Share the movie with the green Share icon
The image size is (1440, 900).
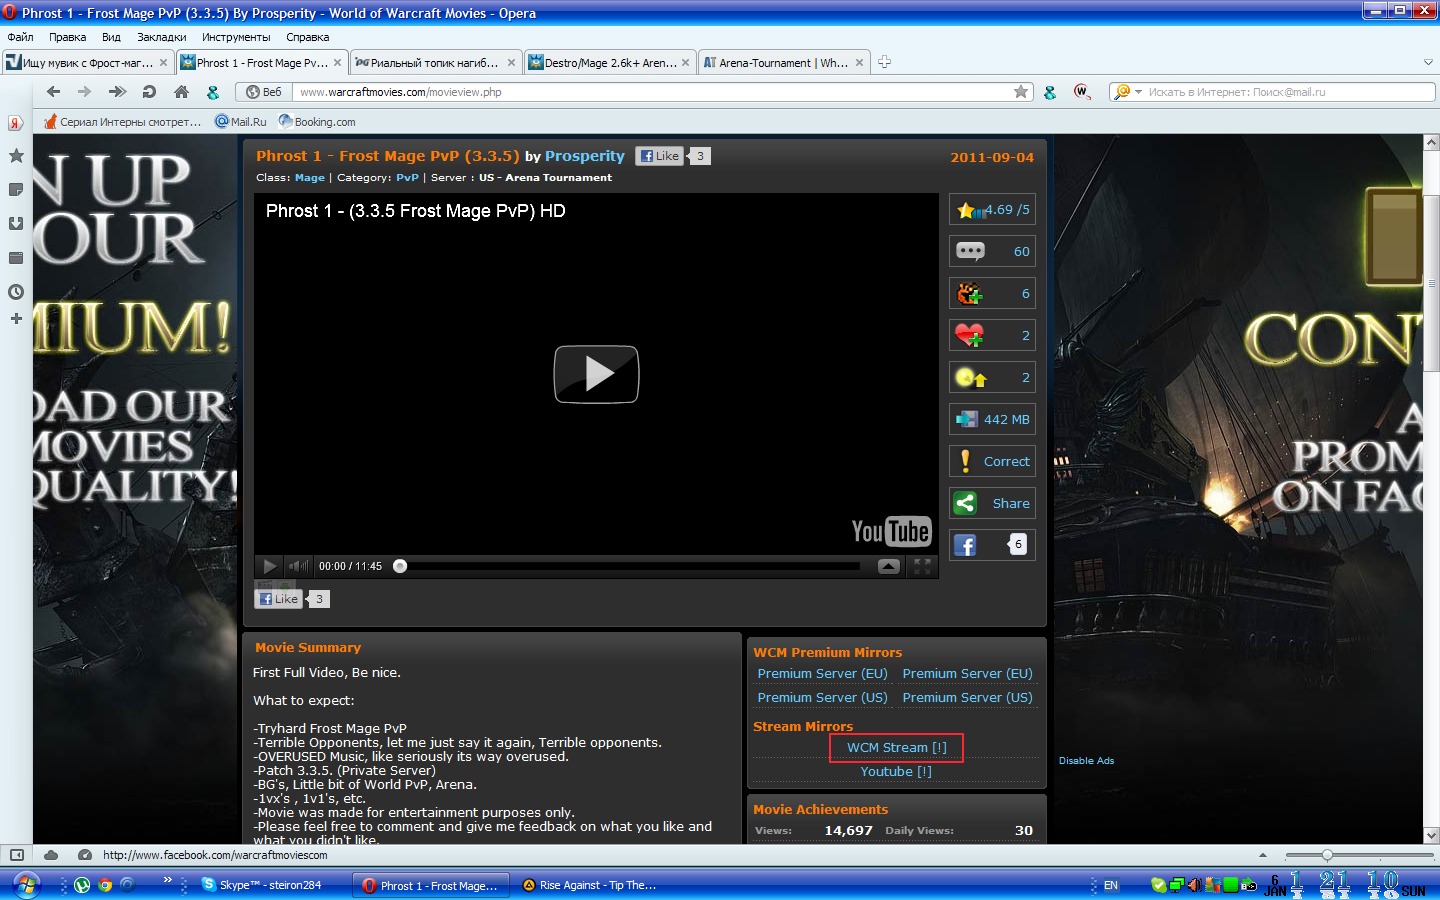(965, 503)
